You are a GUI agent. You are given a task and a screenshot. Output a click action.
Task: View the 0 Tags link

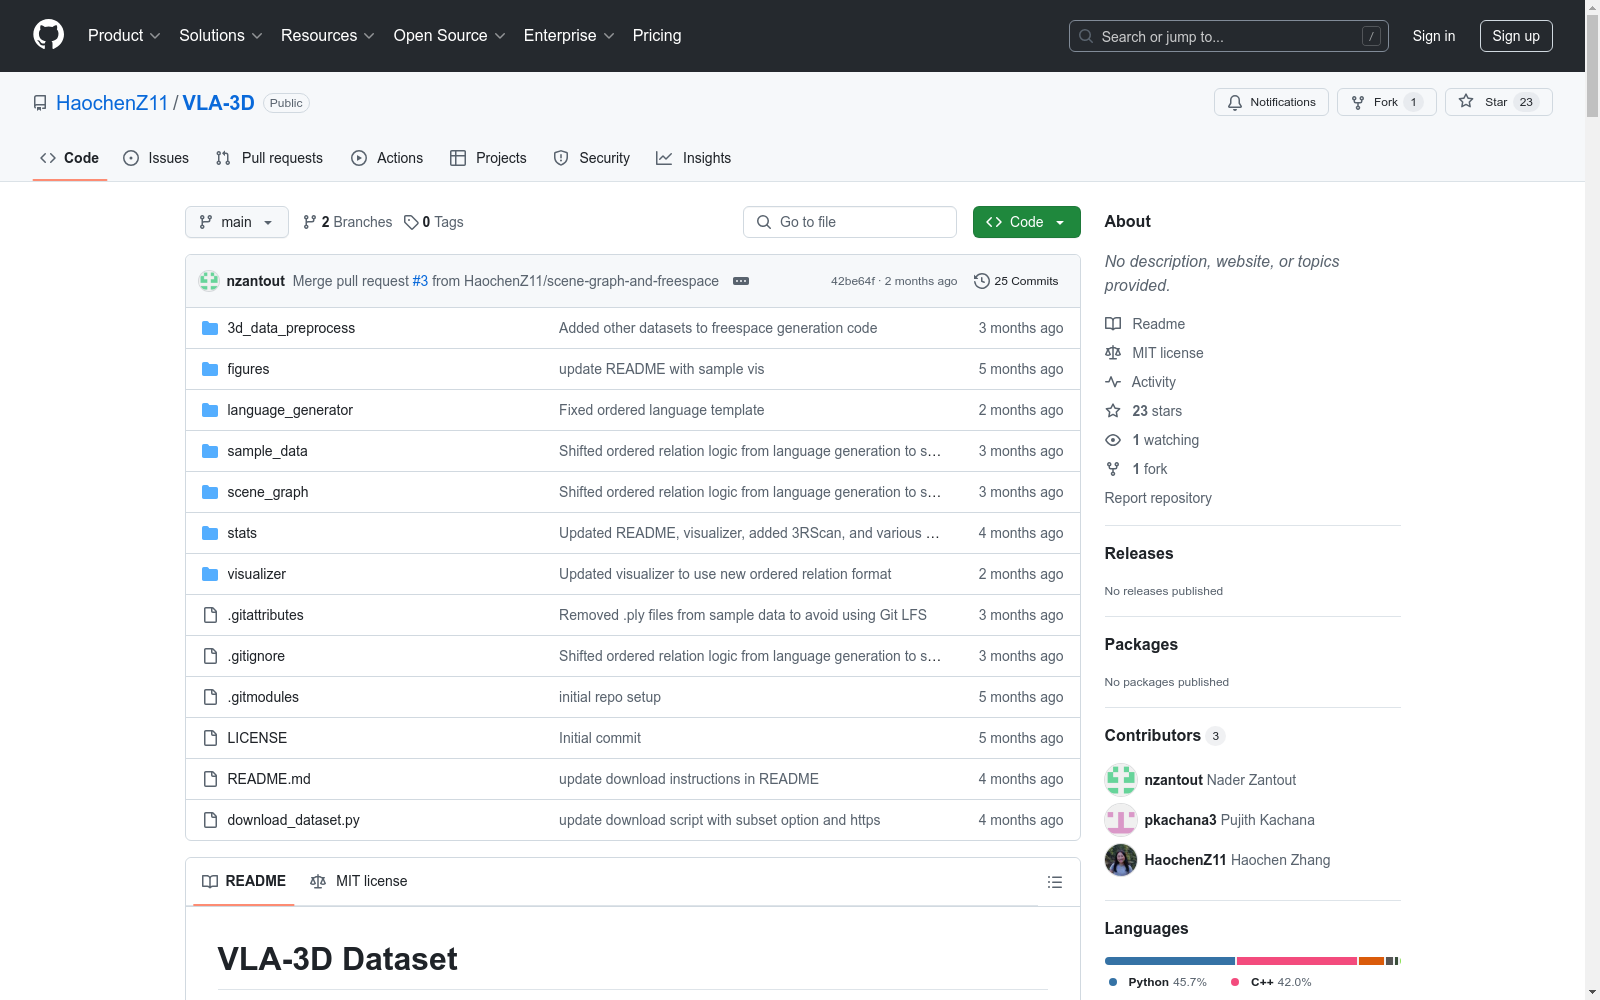coord(434,222)
